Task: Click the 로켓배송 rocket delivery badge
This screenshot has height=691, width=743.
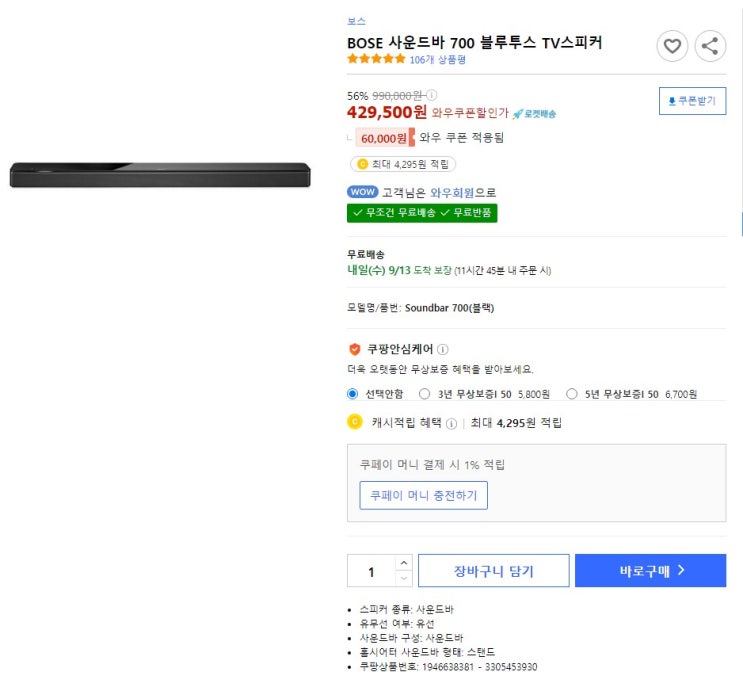Action: [x=537, y=113]
